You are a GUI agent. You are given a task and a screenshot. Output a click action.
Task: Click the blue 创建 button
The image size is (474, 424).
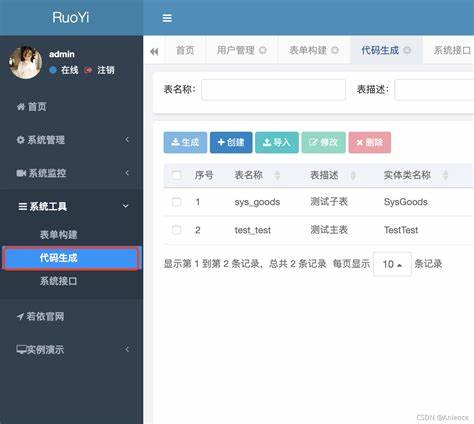pyautogui.click(x=231, y=142)
